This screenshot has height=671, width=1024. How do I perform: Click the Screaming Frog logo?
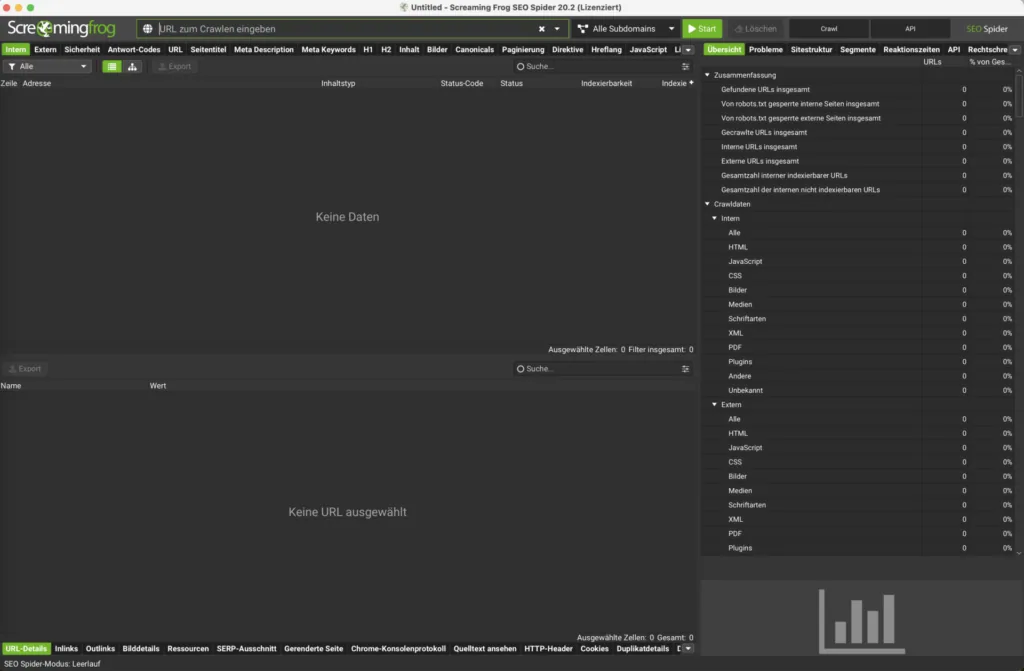point(61,29)
